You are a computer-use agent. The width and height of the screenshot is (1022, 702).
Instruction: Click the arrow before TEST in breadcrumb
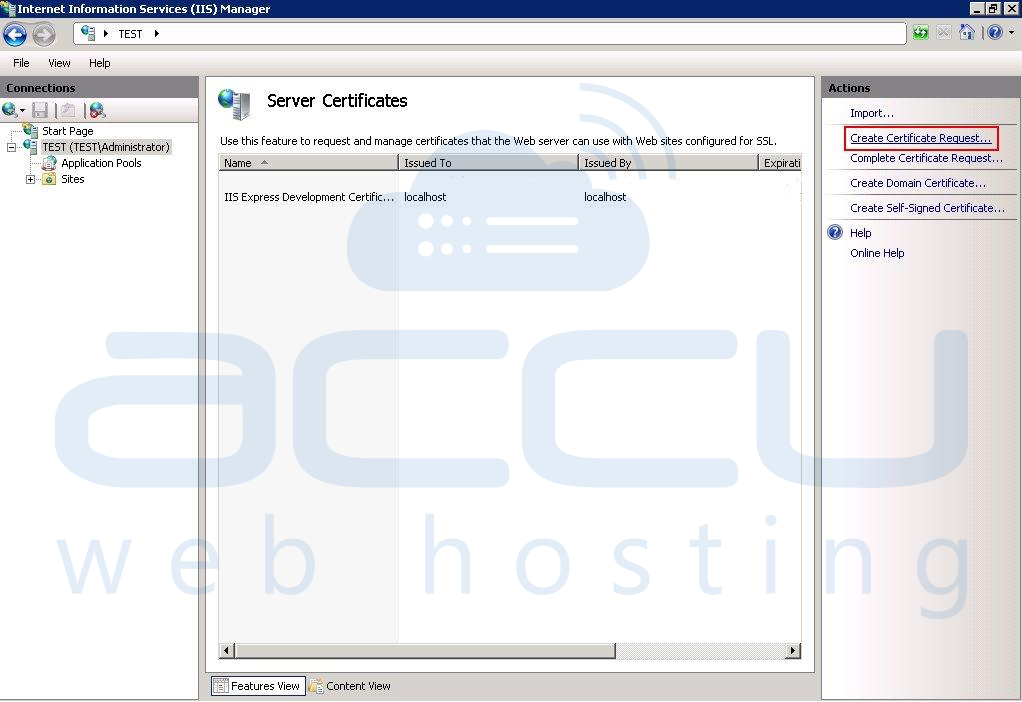106,34
